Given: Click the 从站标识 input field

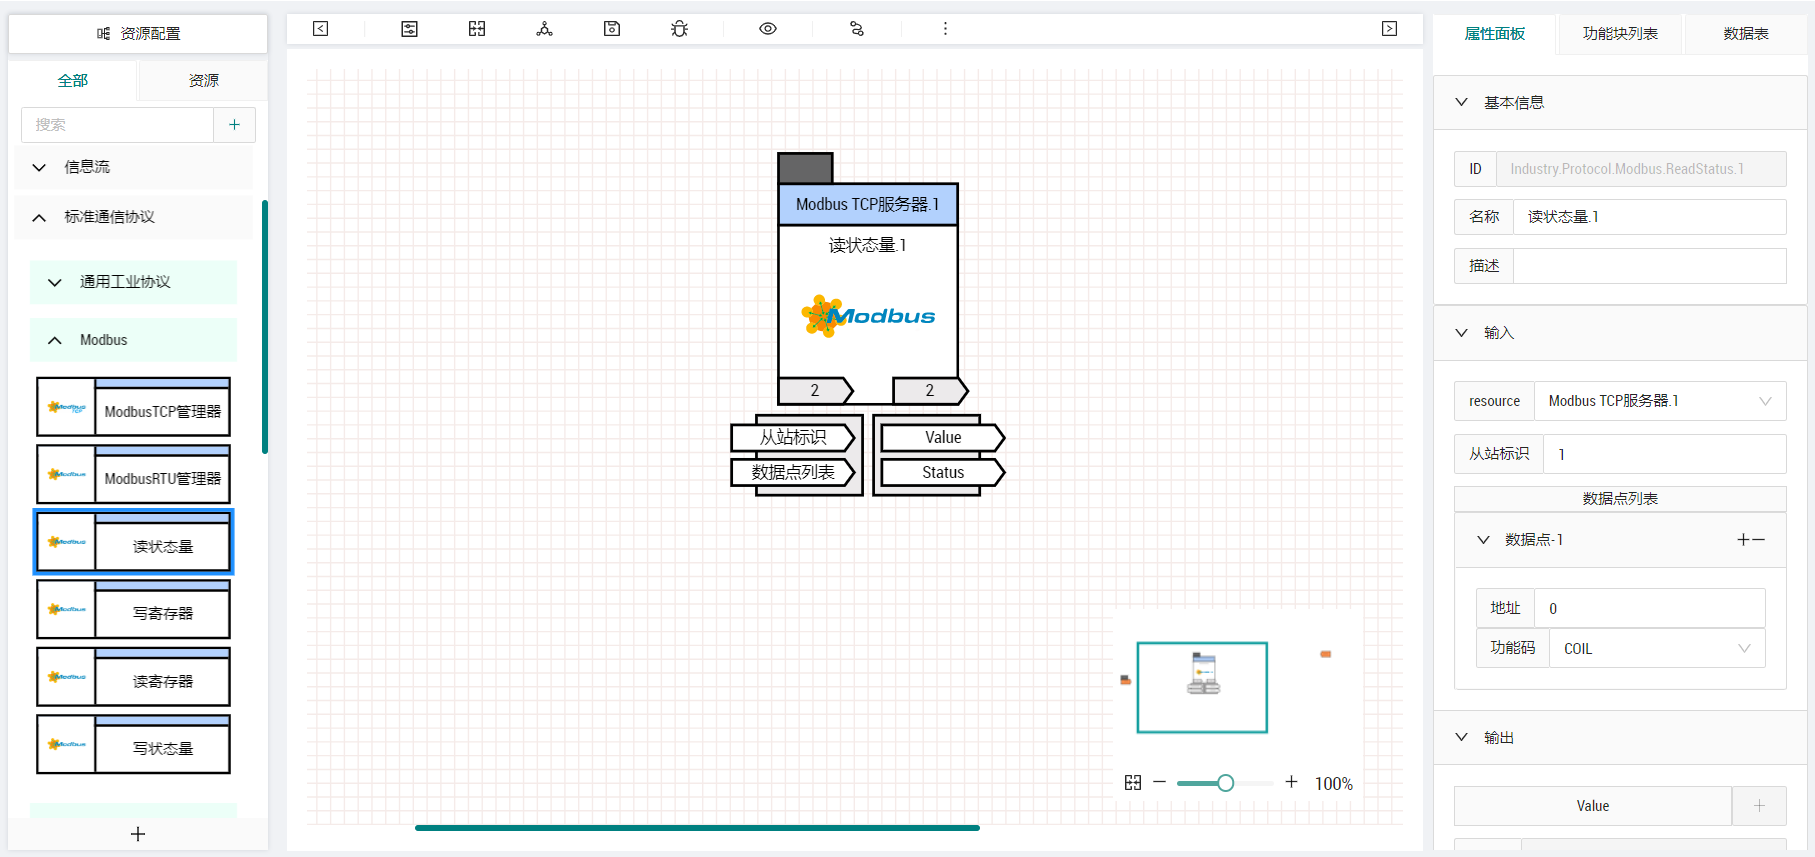Looking at the screenshot, I should (x=1665, y=454).
